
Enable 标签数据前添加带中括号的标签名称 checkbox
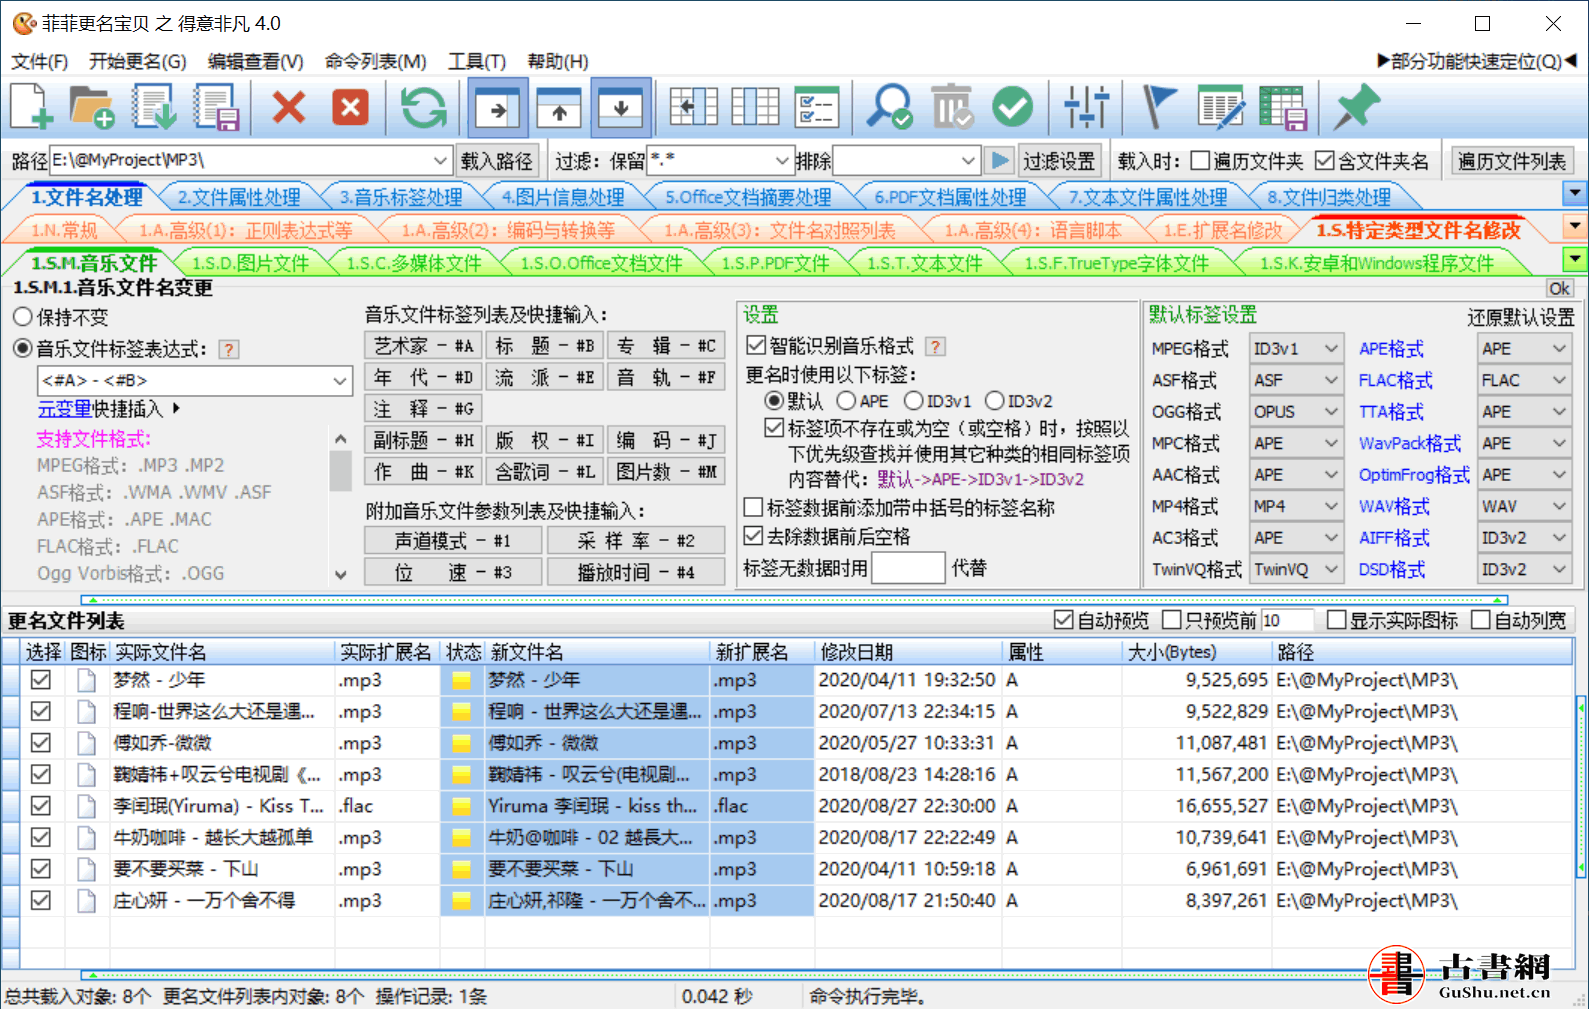tap(754, 508)
